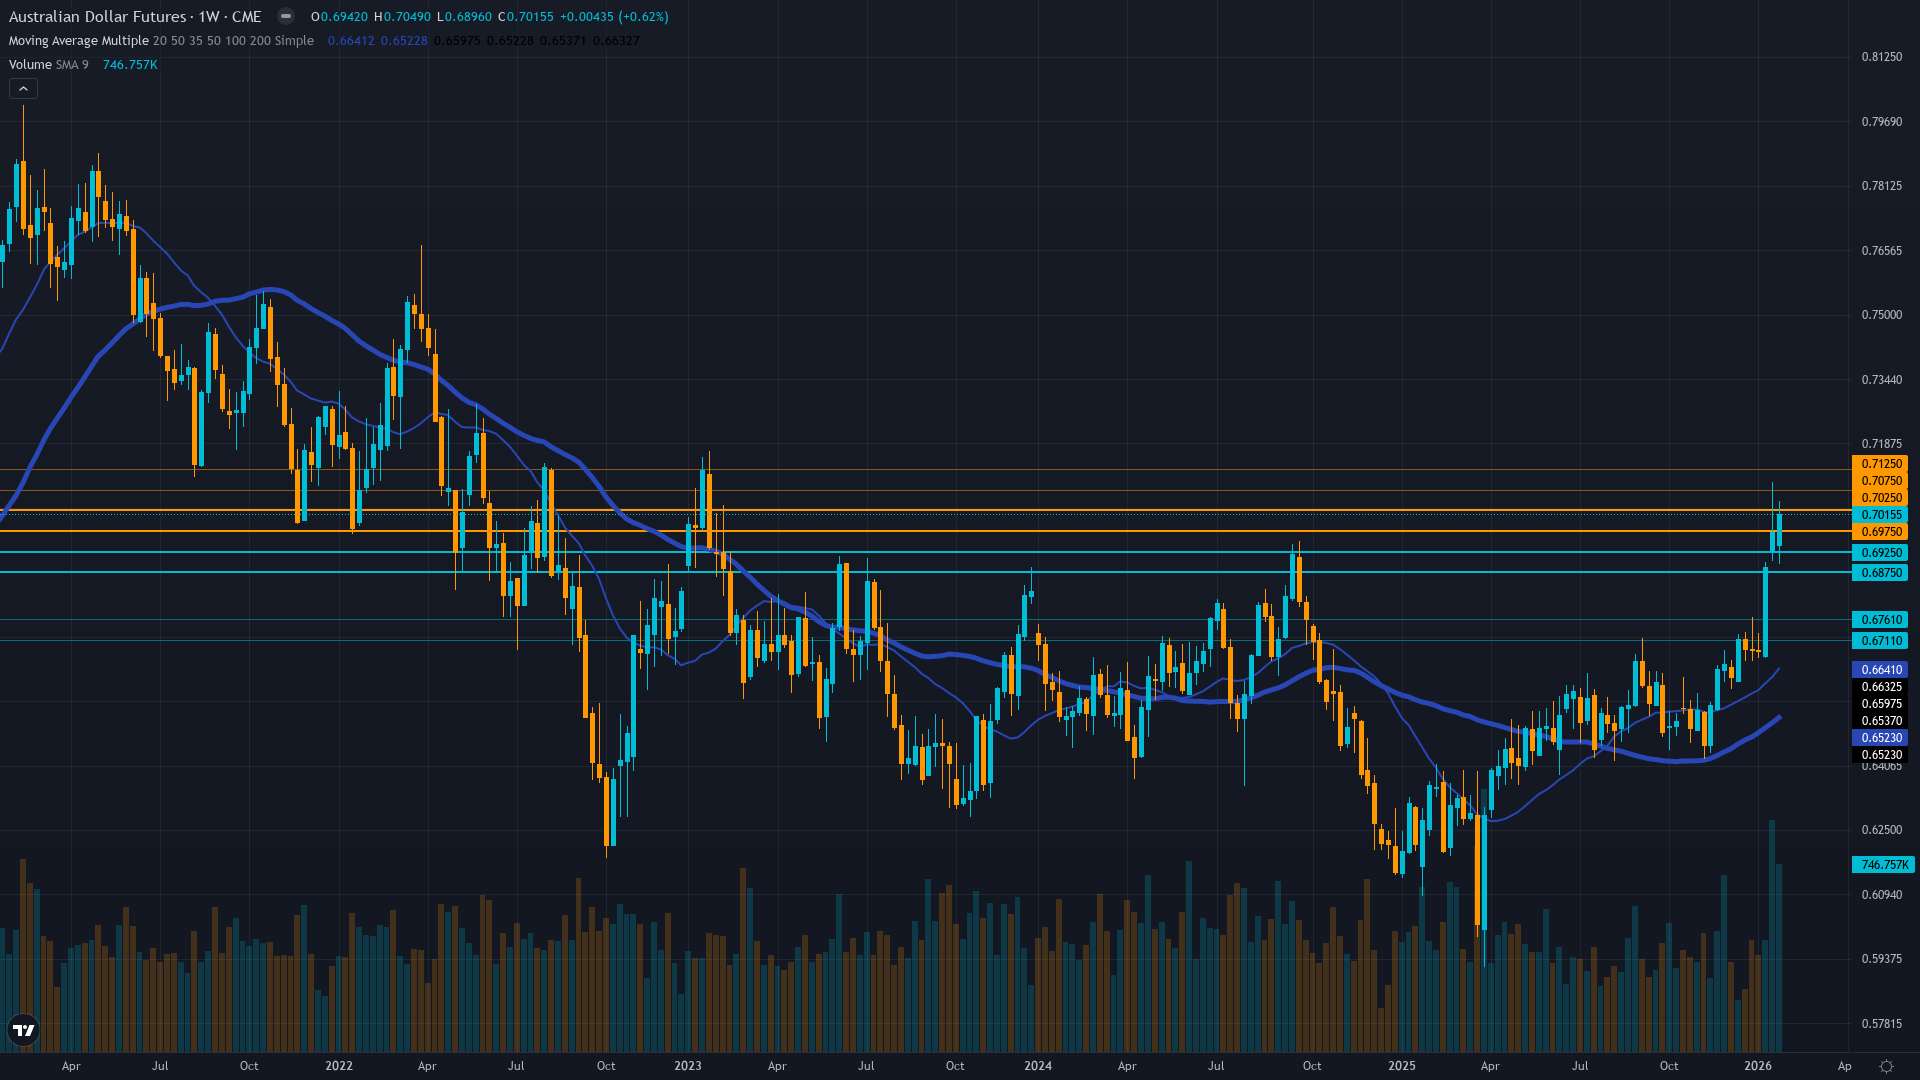Click the orange 0.70250 price label
1920x1080 pixels.
[x=1880, y=498]
